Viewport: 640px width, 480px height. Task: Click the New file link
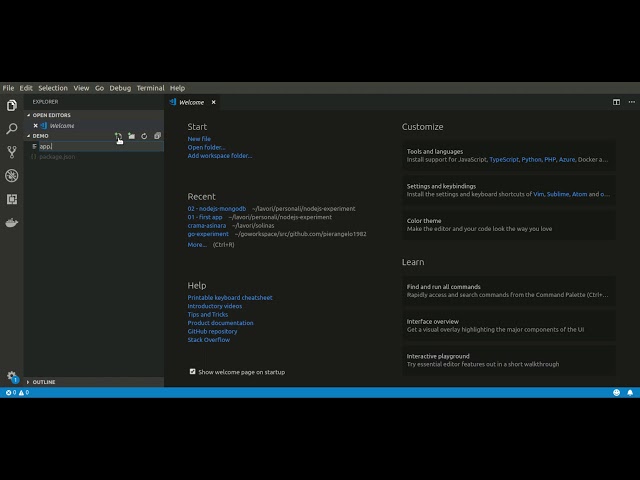(199, 139)
